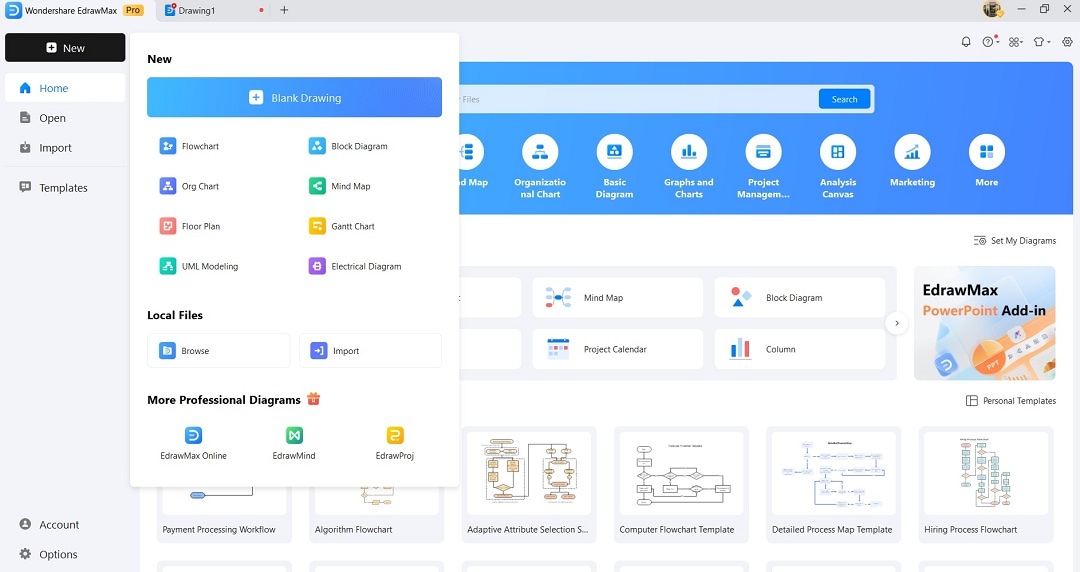
Task: Show next diagram cards with arrow
Action: [x=897, y=323]
